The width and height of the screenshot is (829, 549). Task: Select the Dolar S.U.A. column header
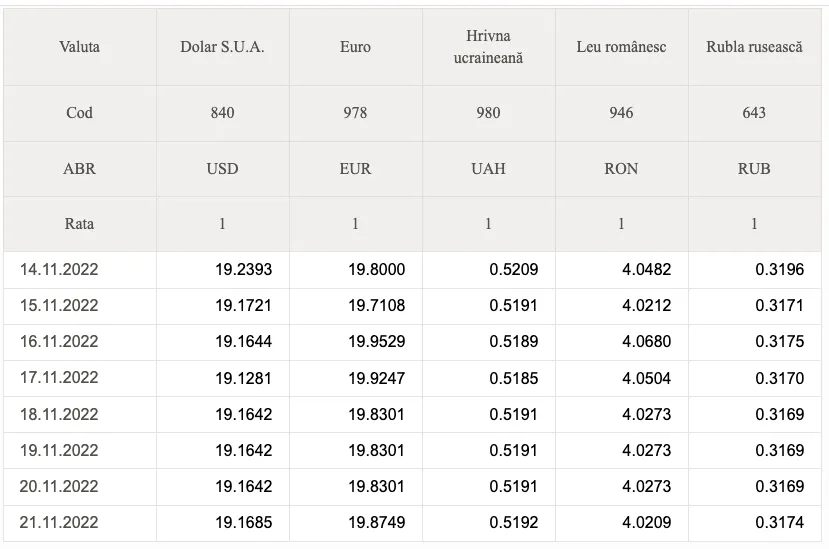pos(222,47)
